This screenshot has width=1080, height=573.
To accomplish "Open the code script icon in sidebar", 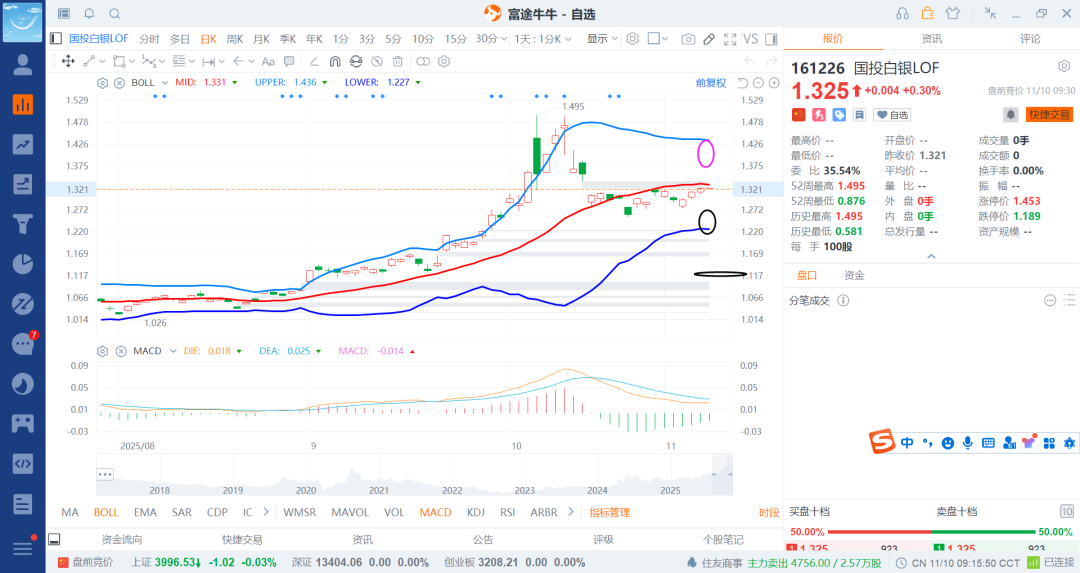I will 23,463.
